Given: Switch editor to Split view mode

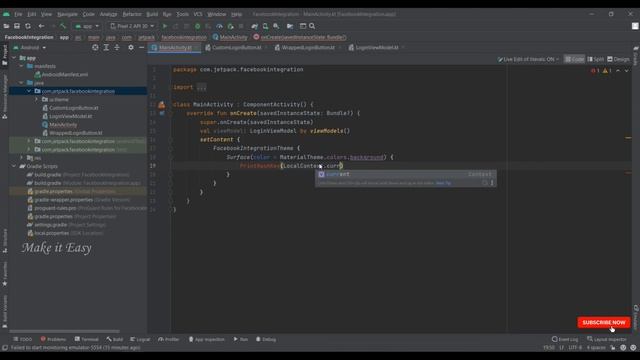Looking at the screenshot, I should pyautogui.click(x=596, y=59).
